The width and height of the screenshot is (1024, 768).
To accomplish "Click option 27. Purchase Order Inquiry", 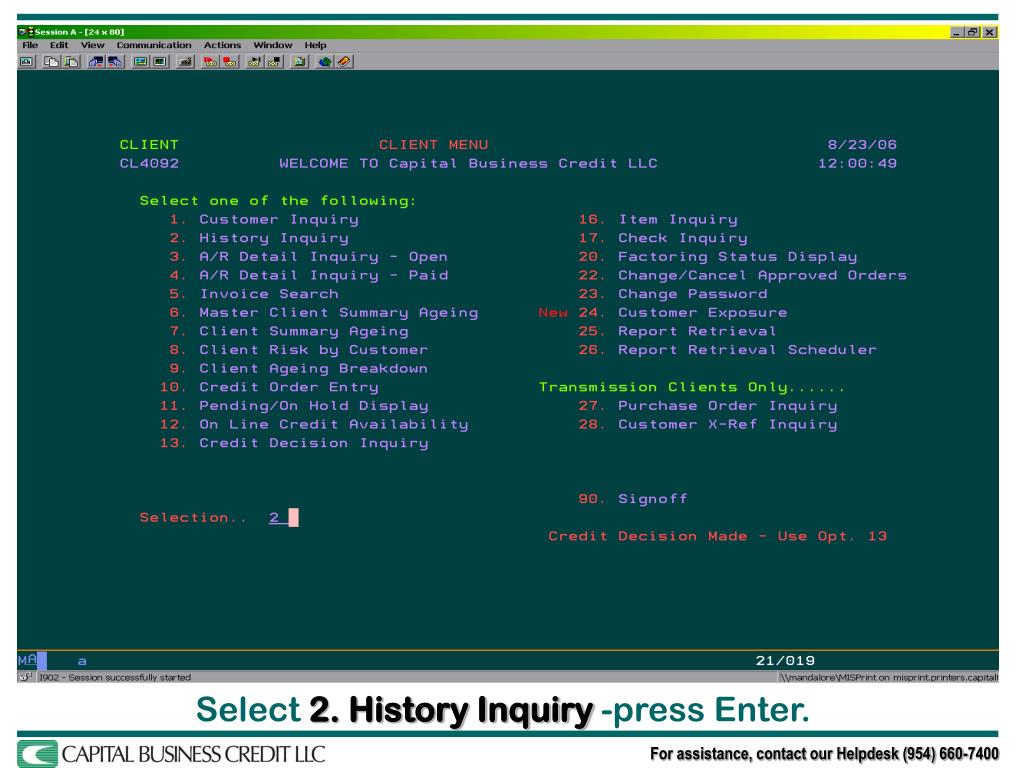I will pos(707,406).
